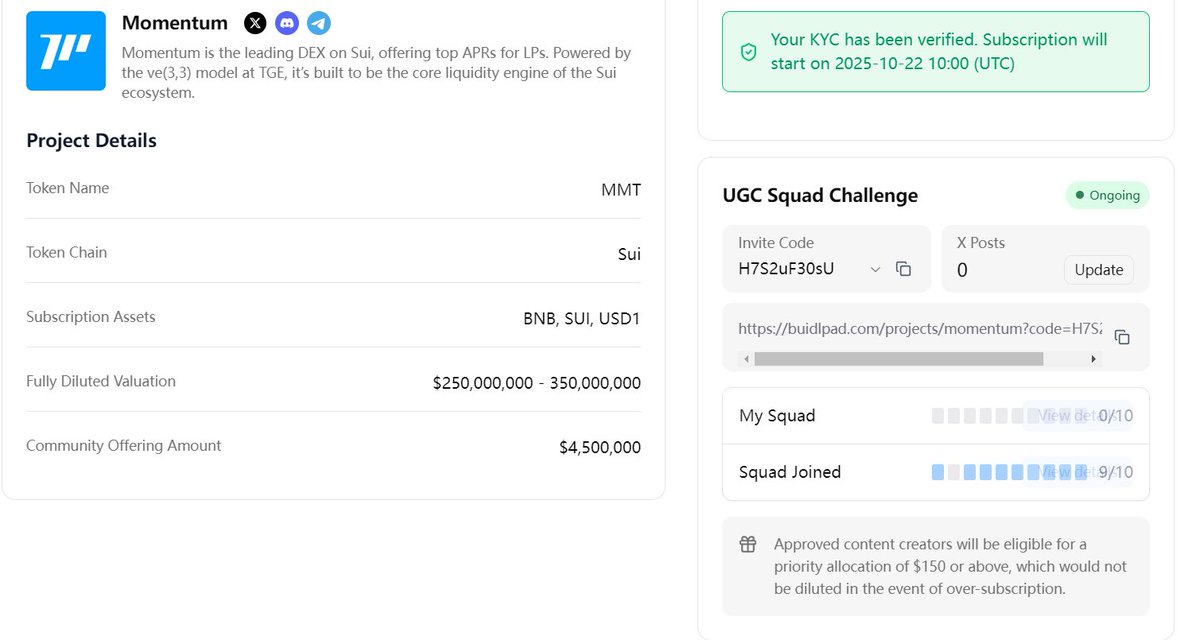Click the referral link horizontal scrollbar thumb
The image size is (1200, 640).
pos(898,359)
